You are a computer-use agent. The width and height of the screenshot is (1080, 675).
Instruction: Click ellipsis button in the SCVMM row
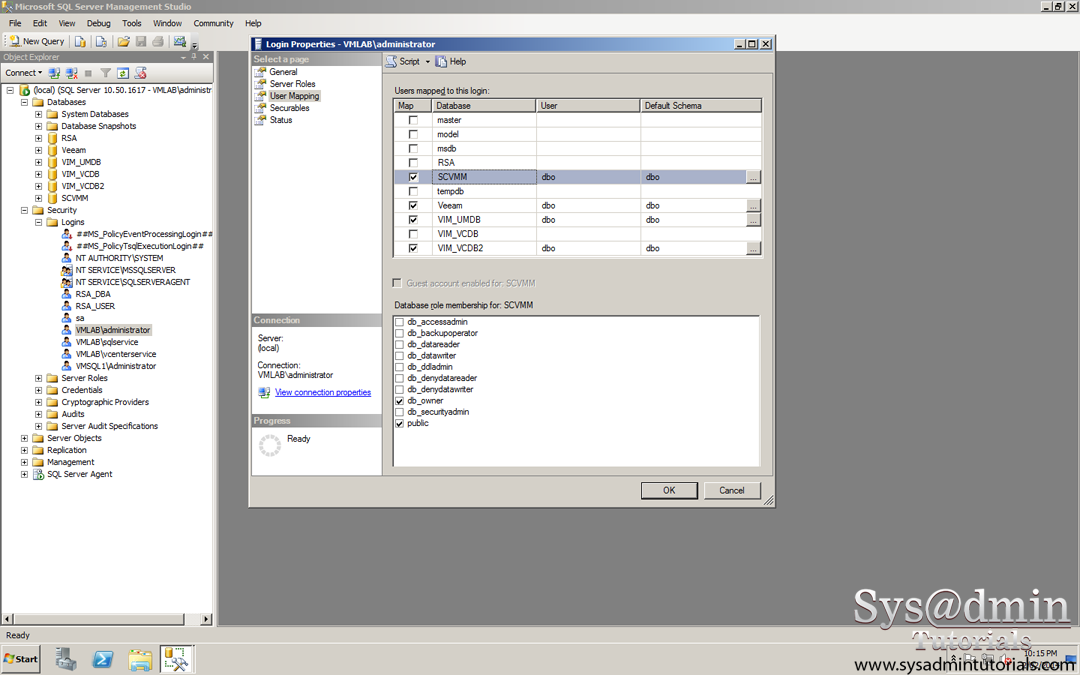754,177
